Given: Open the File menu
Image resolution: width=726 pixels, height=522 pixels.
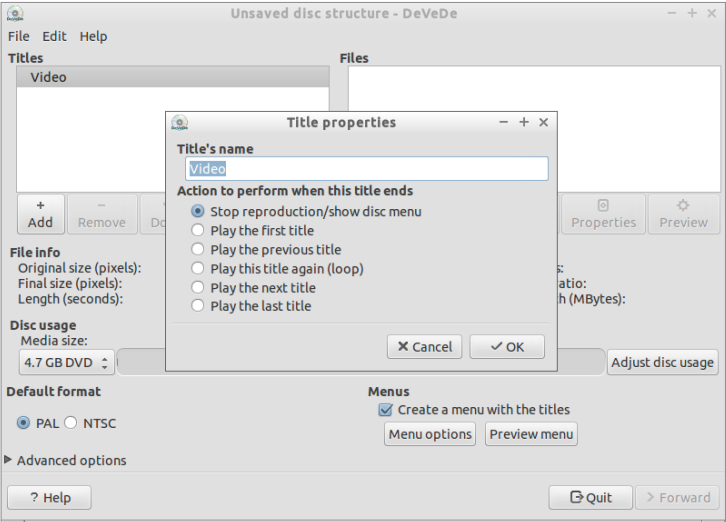Looking at the screenshot, I should 19,36.
